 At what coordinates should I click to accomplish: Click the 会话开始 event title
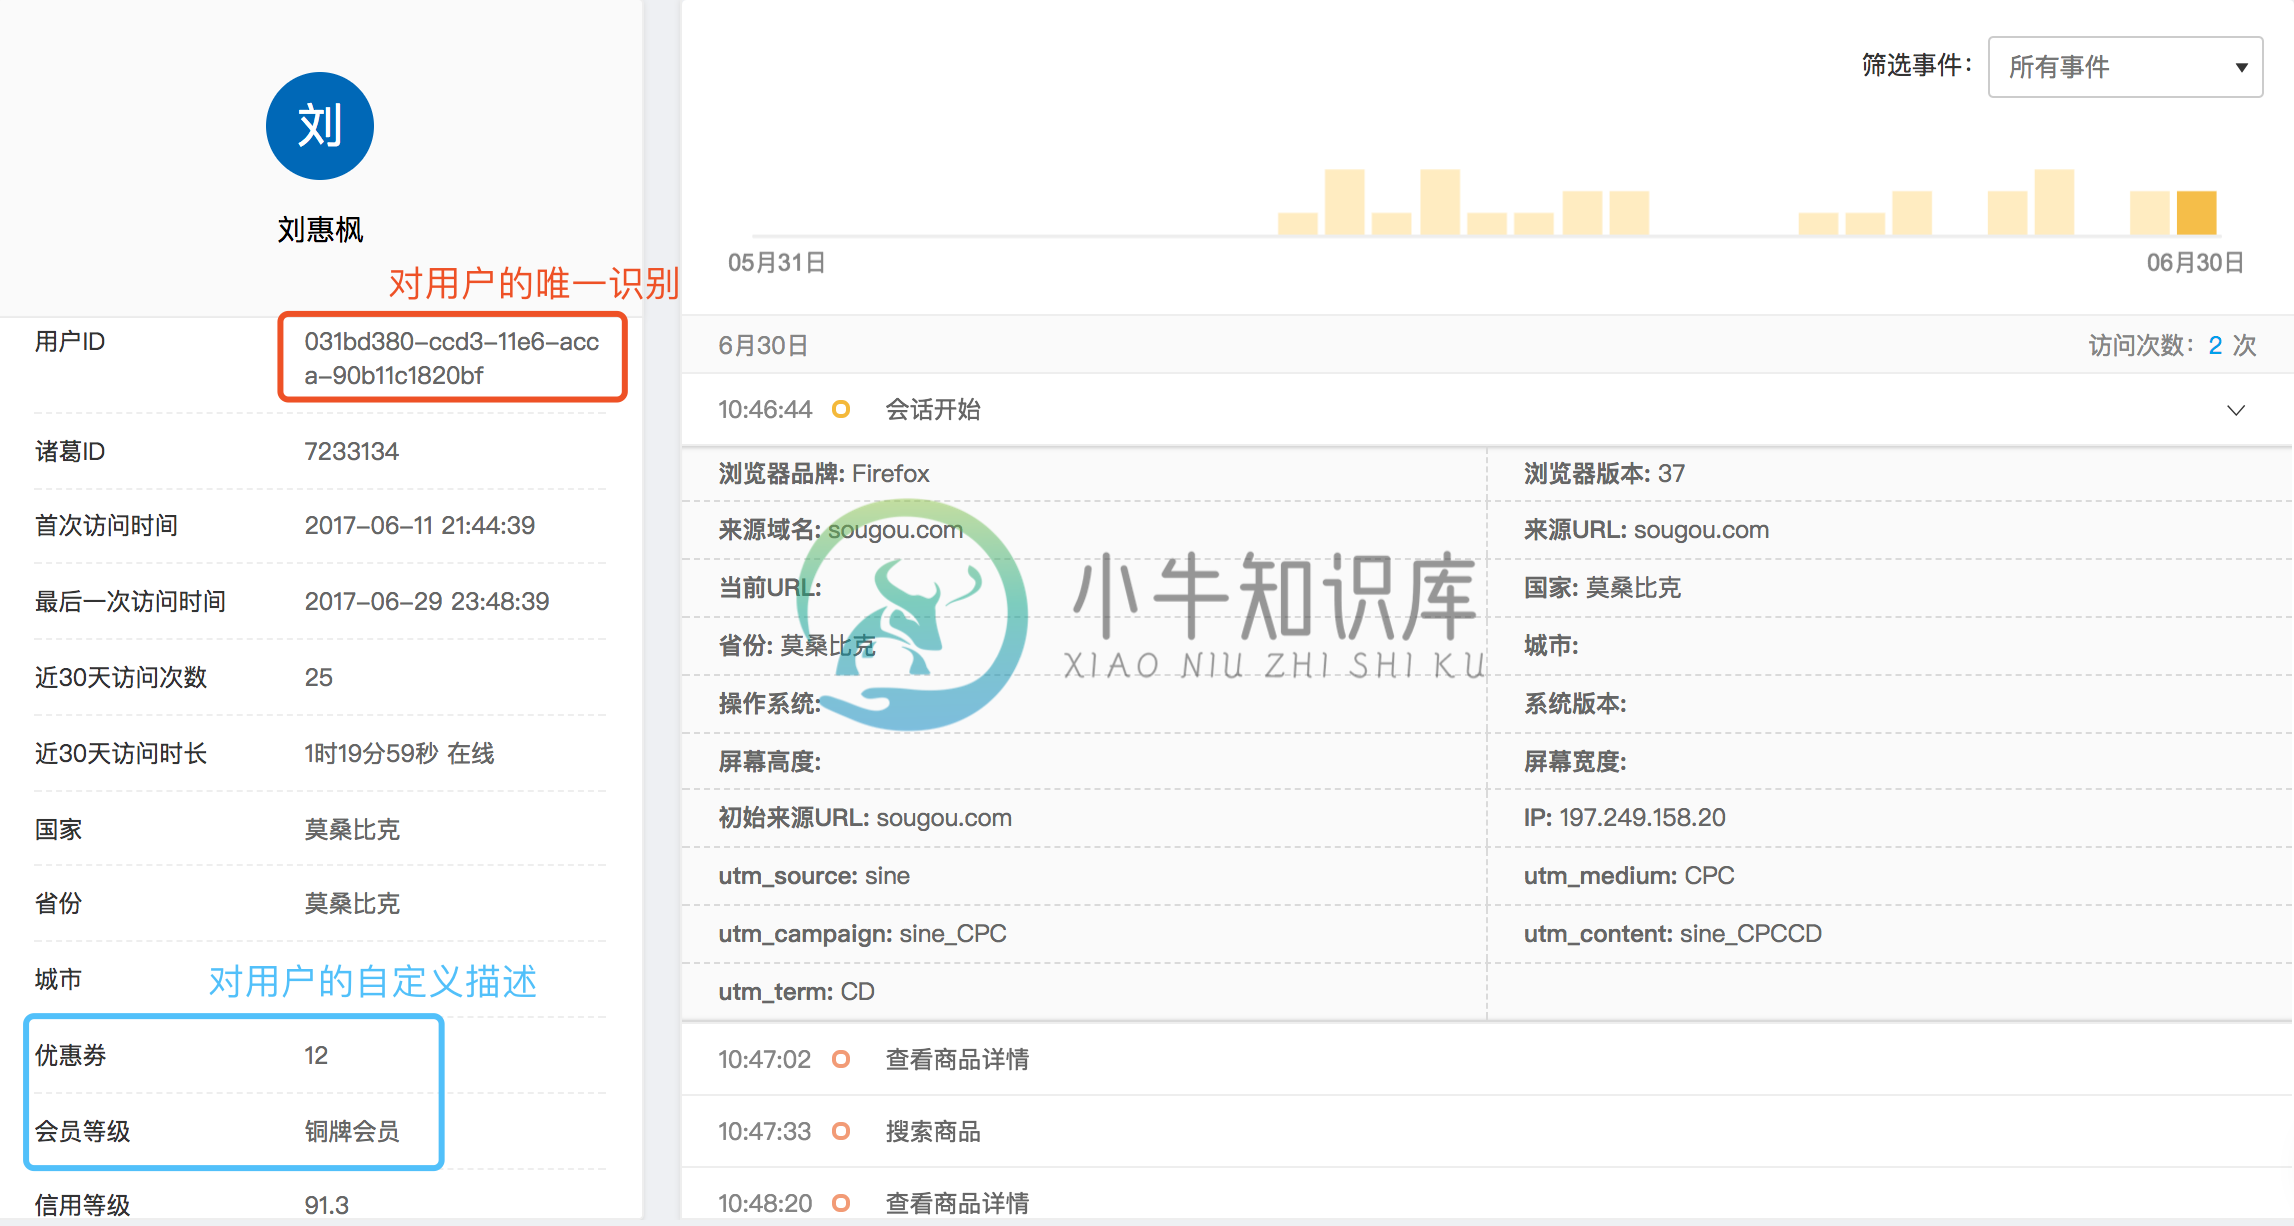[x=933, y=409]
